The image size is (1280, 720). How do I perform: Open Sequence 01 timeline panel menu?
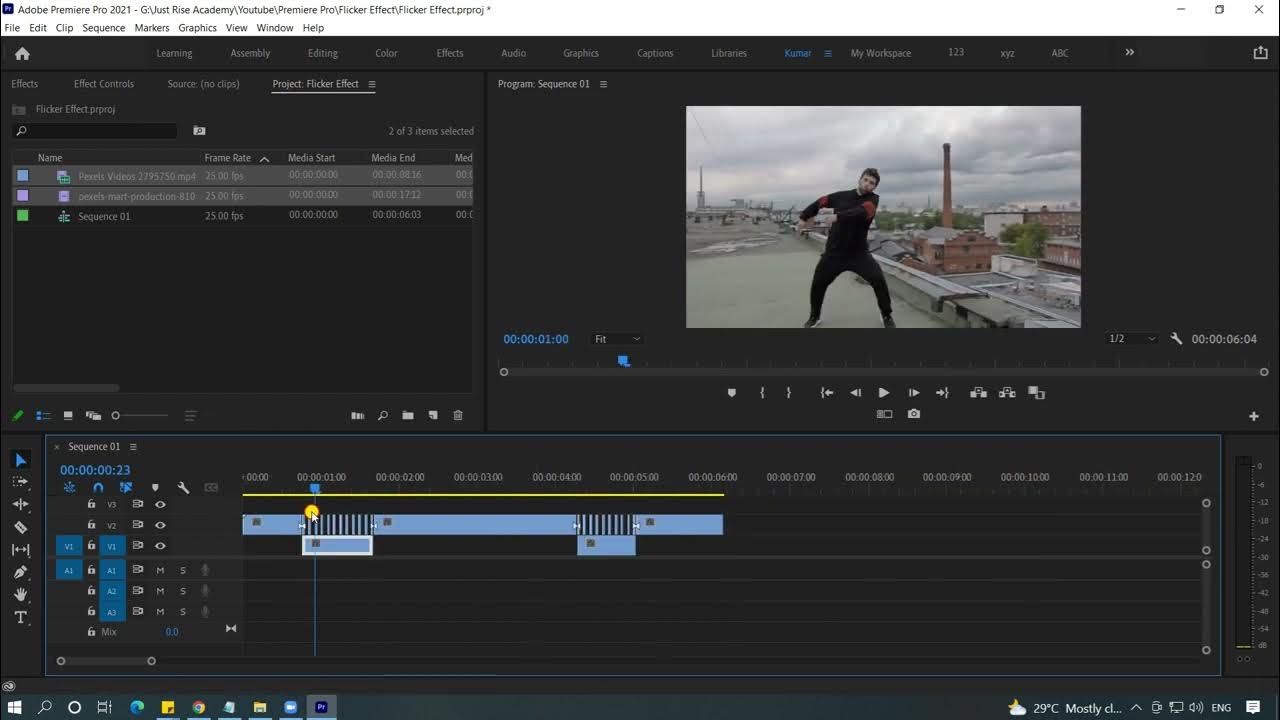pos(133,447)
